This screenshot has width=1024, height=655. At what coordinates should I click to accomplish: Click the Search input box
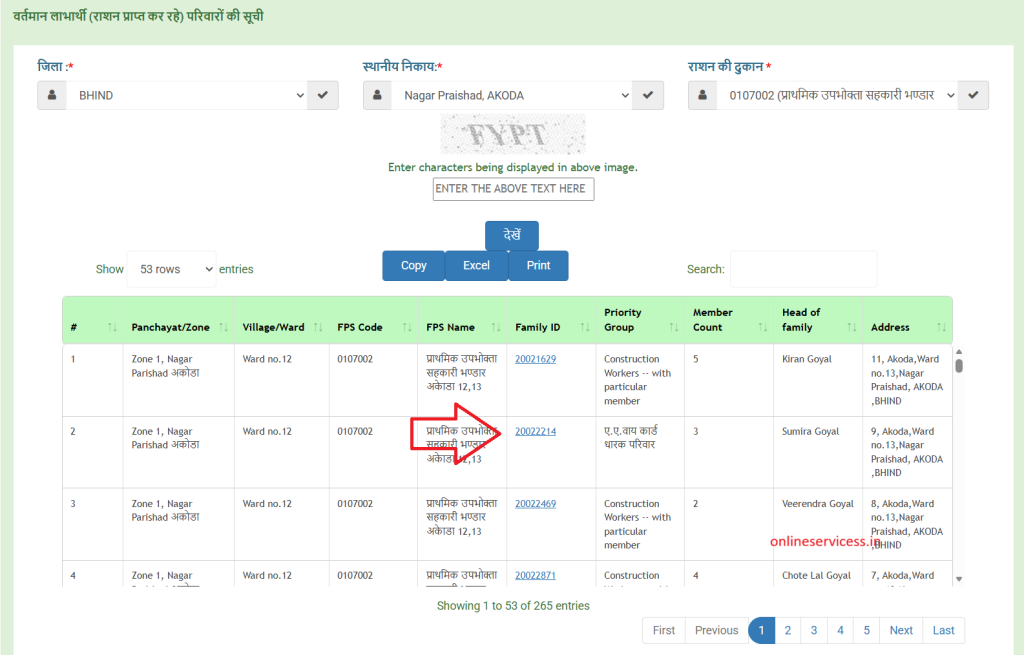coord(803,269)
